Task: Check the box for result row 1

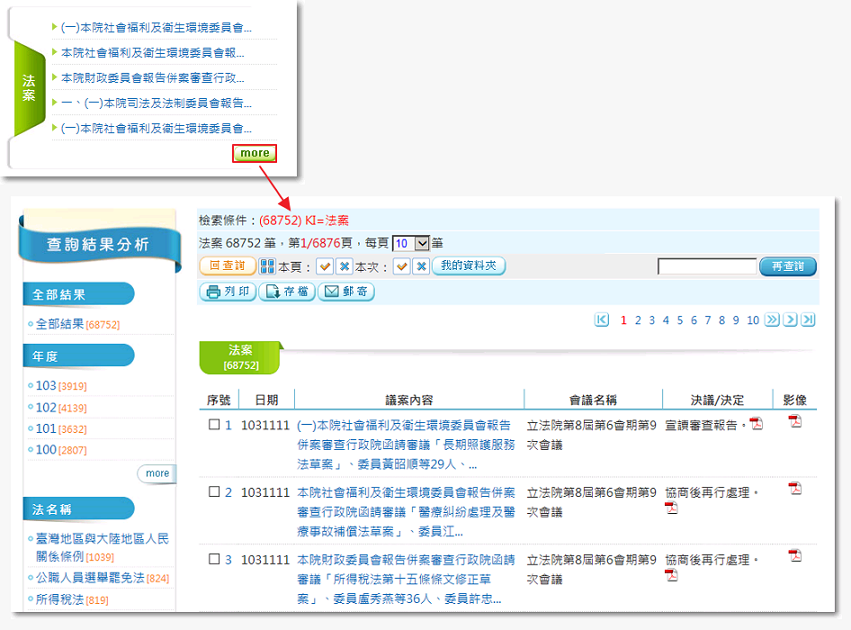Action: pos(213,425)
